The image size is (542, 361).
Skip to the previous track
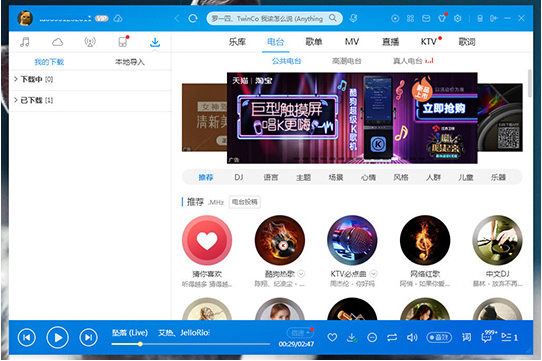point(27,337)
